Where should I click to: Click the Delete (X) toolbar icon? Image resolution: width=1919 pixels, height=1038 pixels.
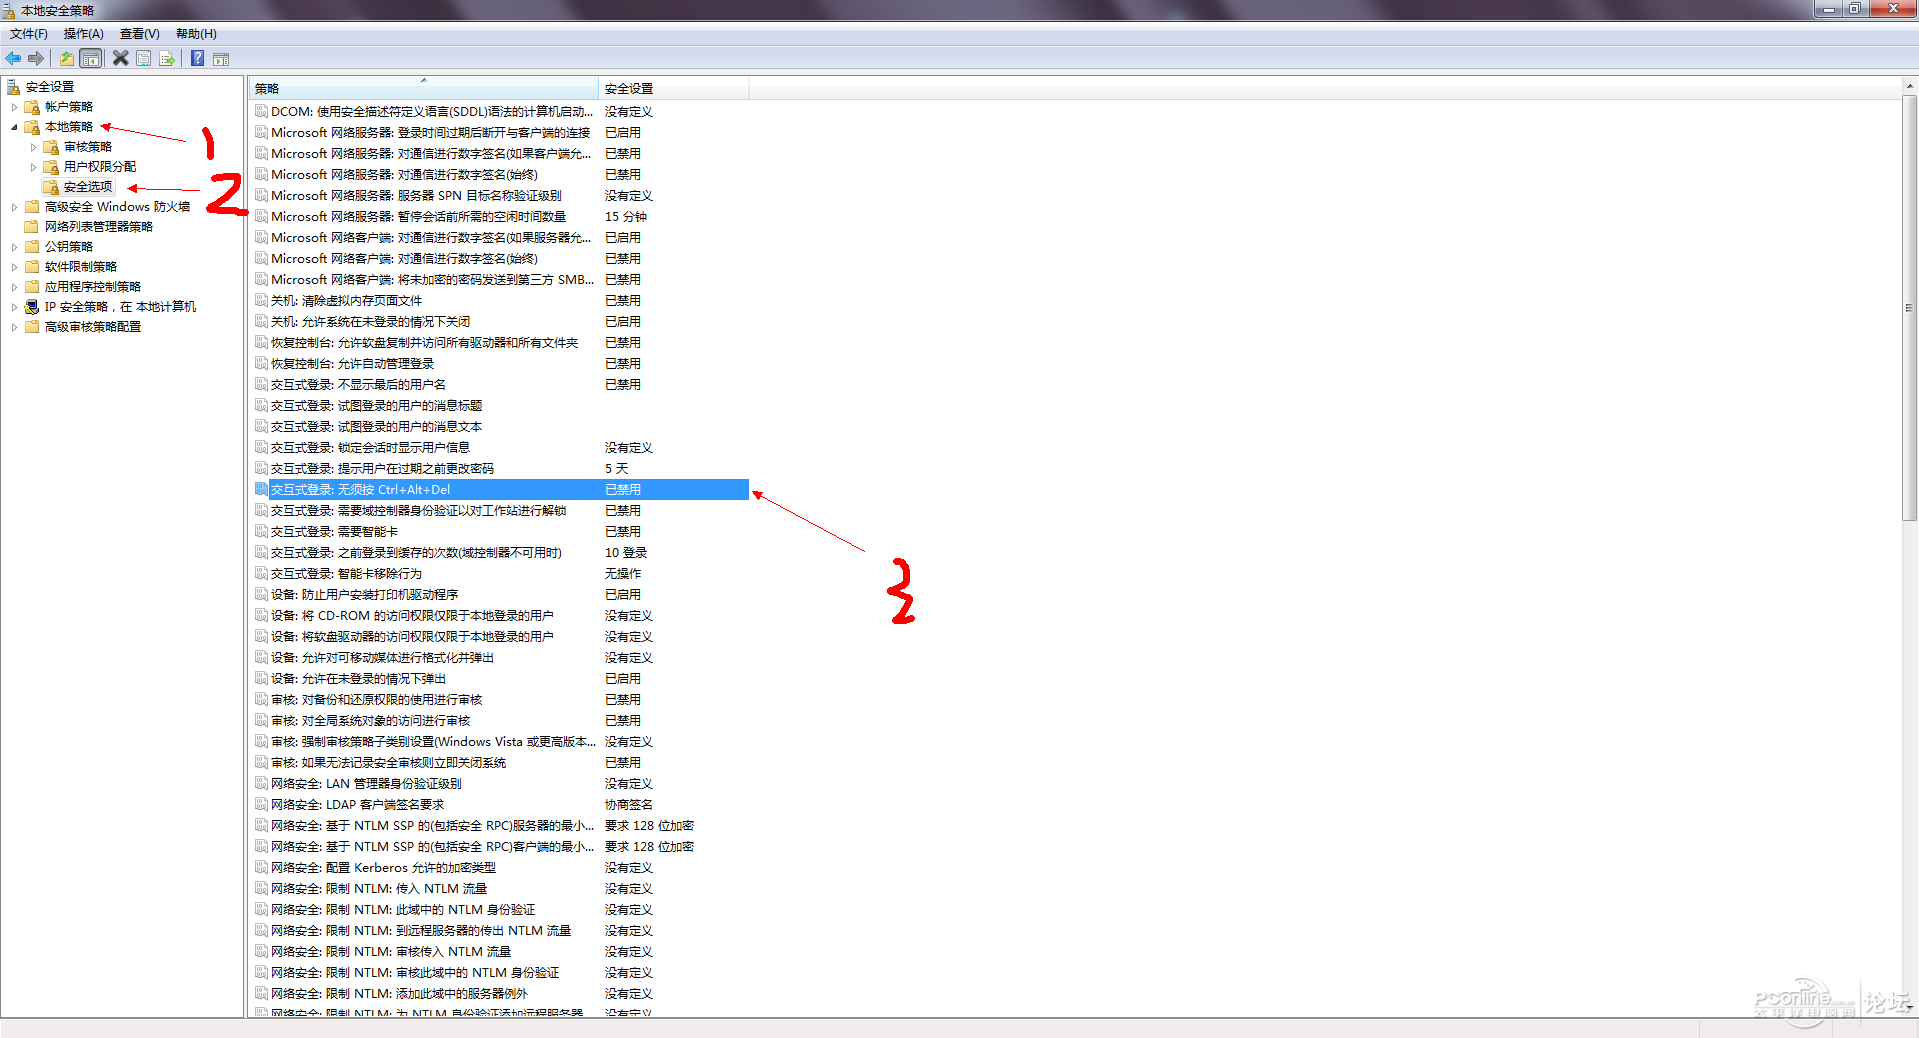tap(120, 59)
